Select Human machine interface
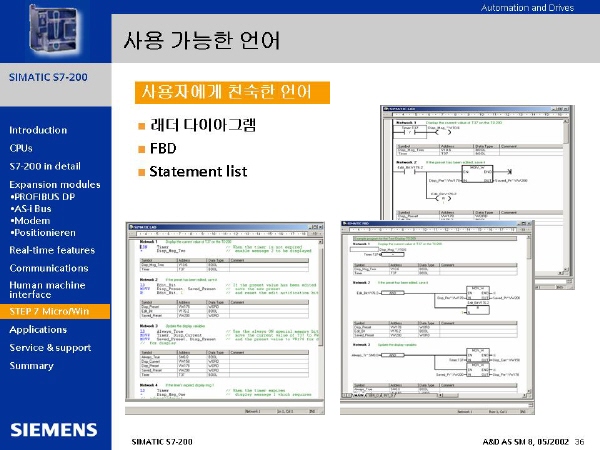The image size is (600, 450). (x=47, y=290)
